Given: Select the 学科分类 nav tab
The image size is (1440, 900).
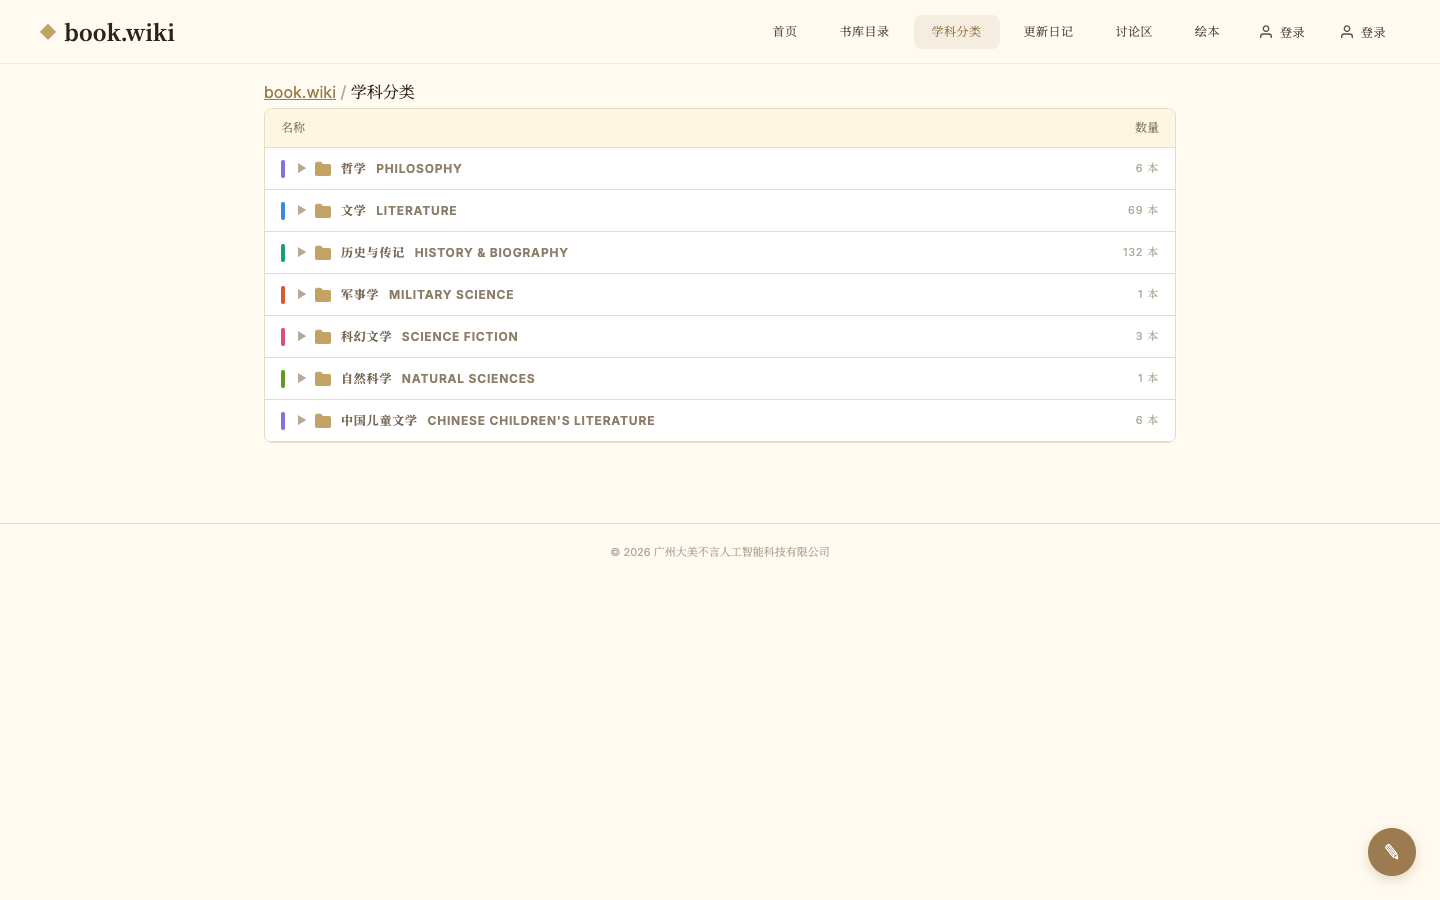Looking at the screenshot, I should click(x=957, y=32).
